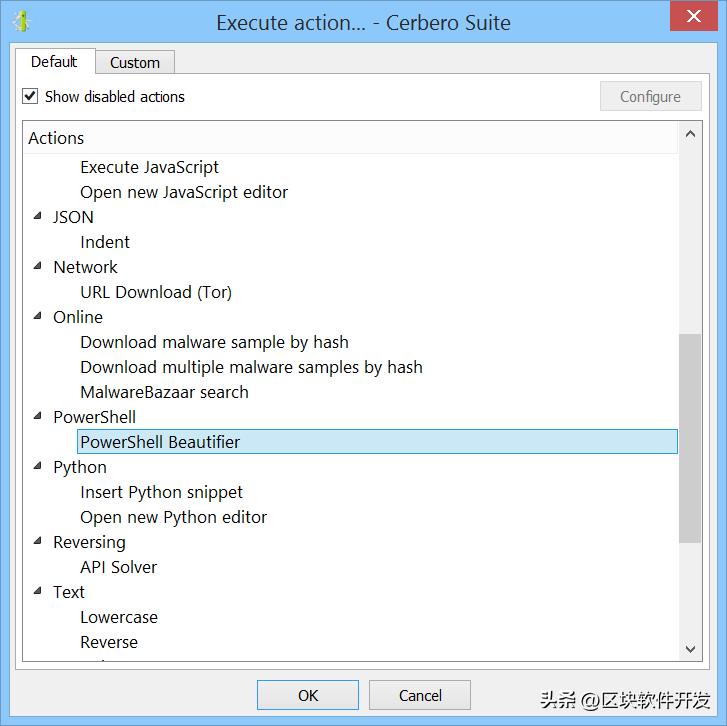Collapse the PowerShell category
The height and width of the screenshot is (726, 727).
[38, 416]
